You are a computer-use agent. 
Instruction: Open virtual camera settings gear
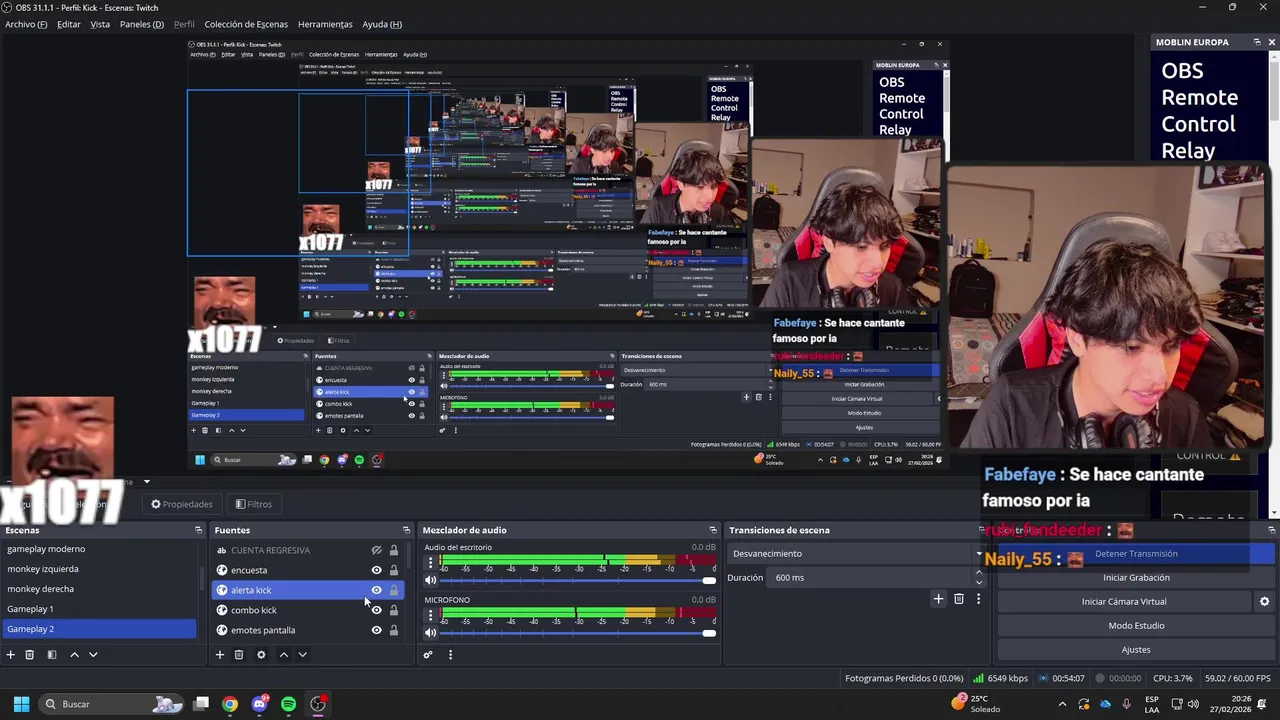coord(1264,602)
